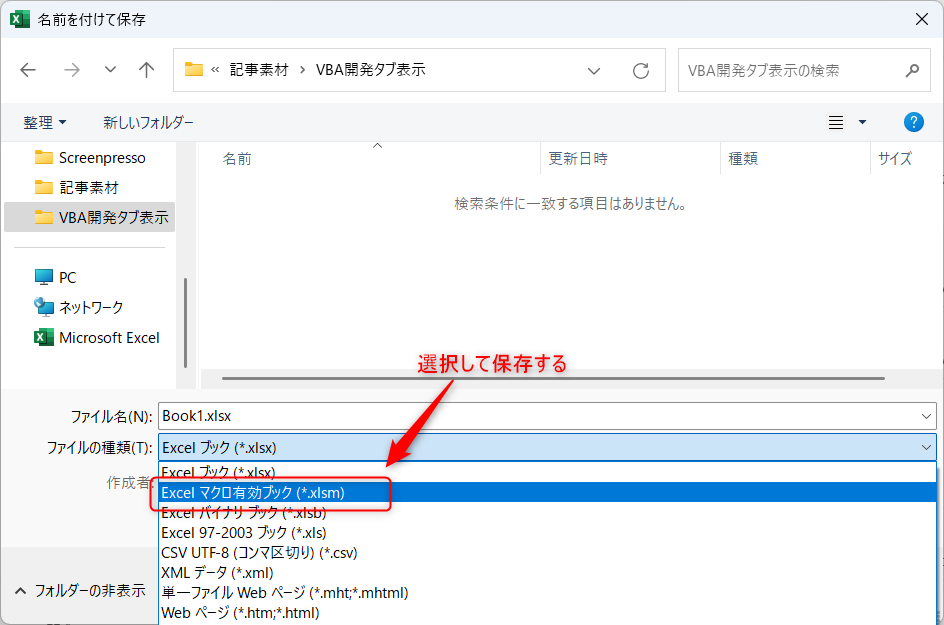Choose XML データ (*.xml) option
The width and height of the screenshot is (944, 625).
pos(547,573)
